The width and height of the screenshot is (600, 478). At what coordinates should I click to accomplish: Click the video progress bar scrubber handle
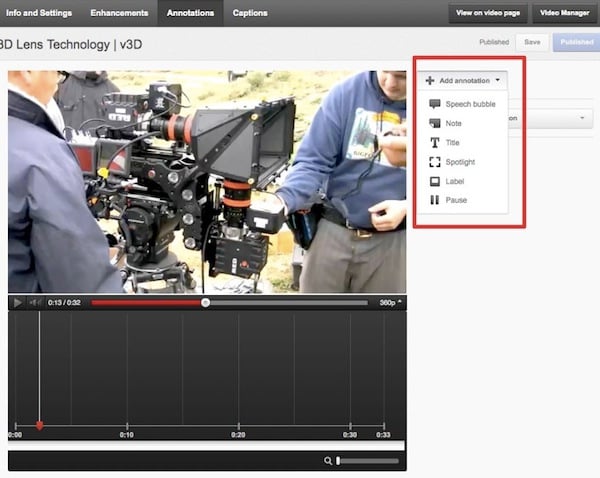(205, 302)
